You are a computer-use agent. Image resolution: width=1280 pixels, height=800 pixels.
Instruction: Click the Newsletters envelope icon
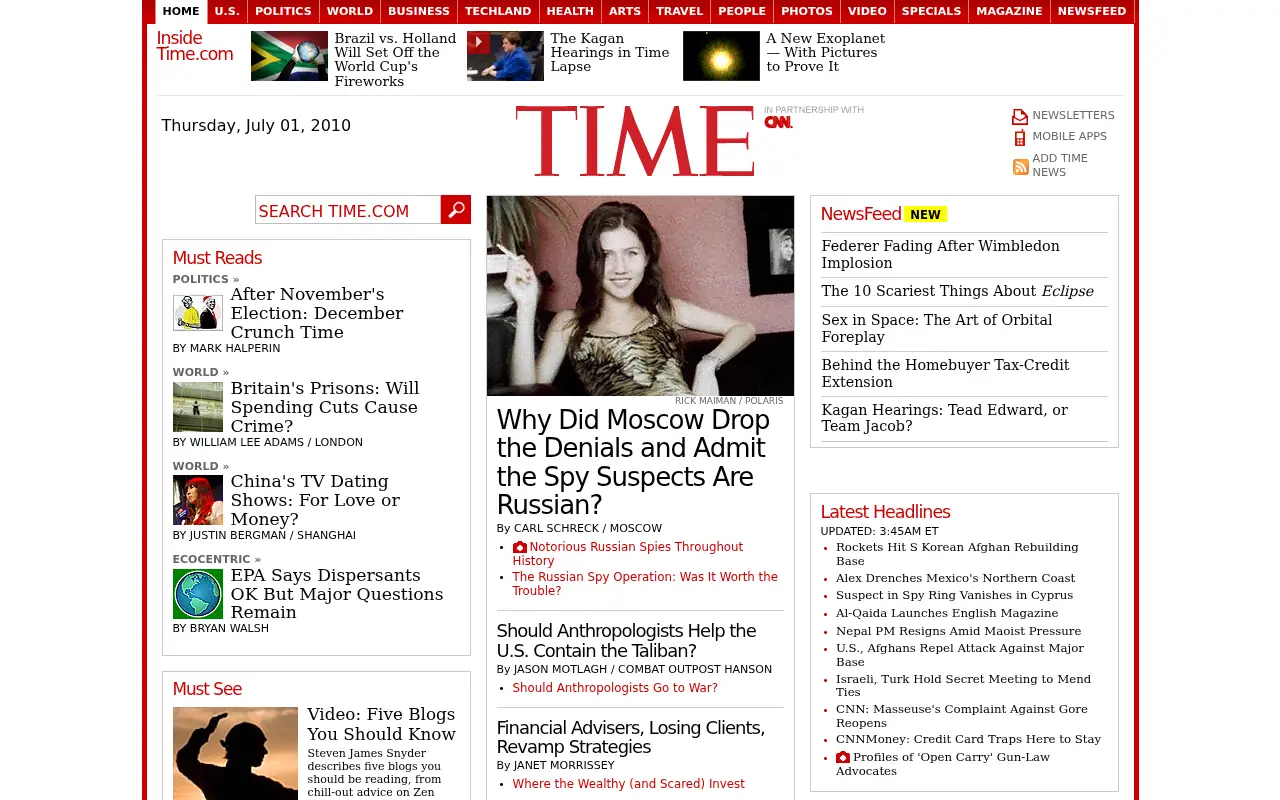tap(1020, 117)
